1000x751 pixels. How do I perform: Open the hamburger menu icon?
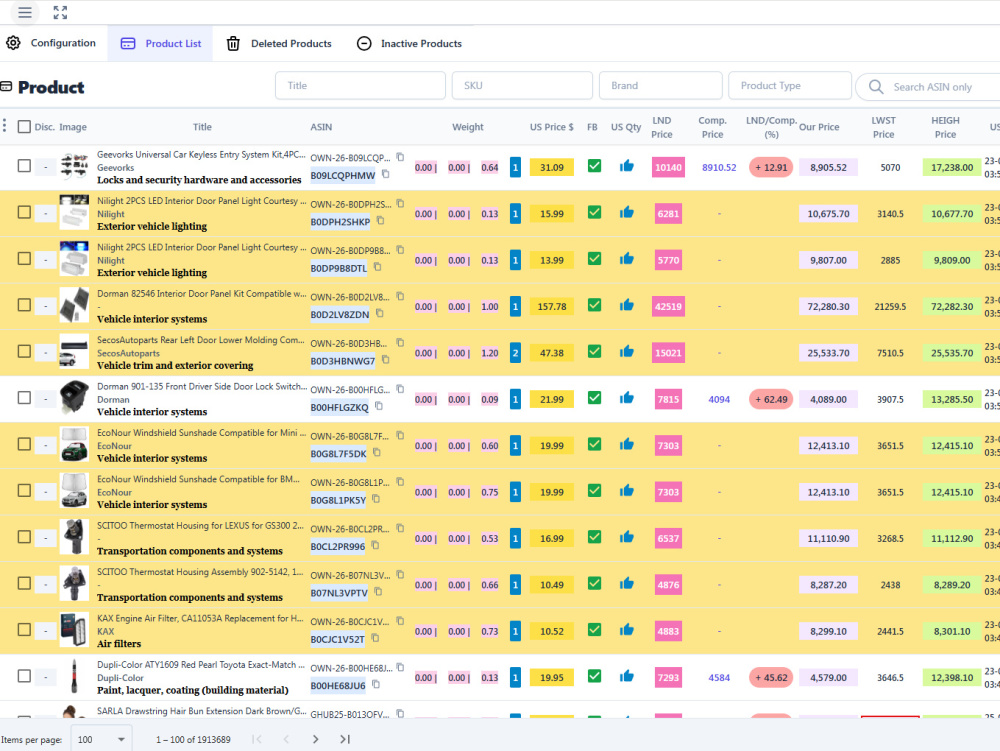[x=25, y=12]
